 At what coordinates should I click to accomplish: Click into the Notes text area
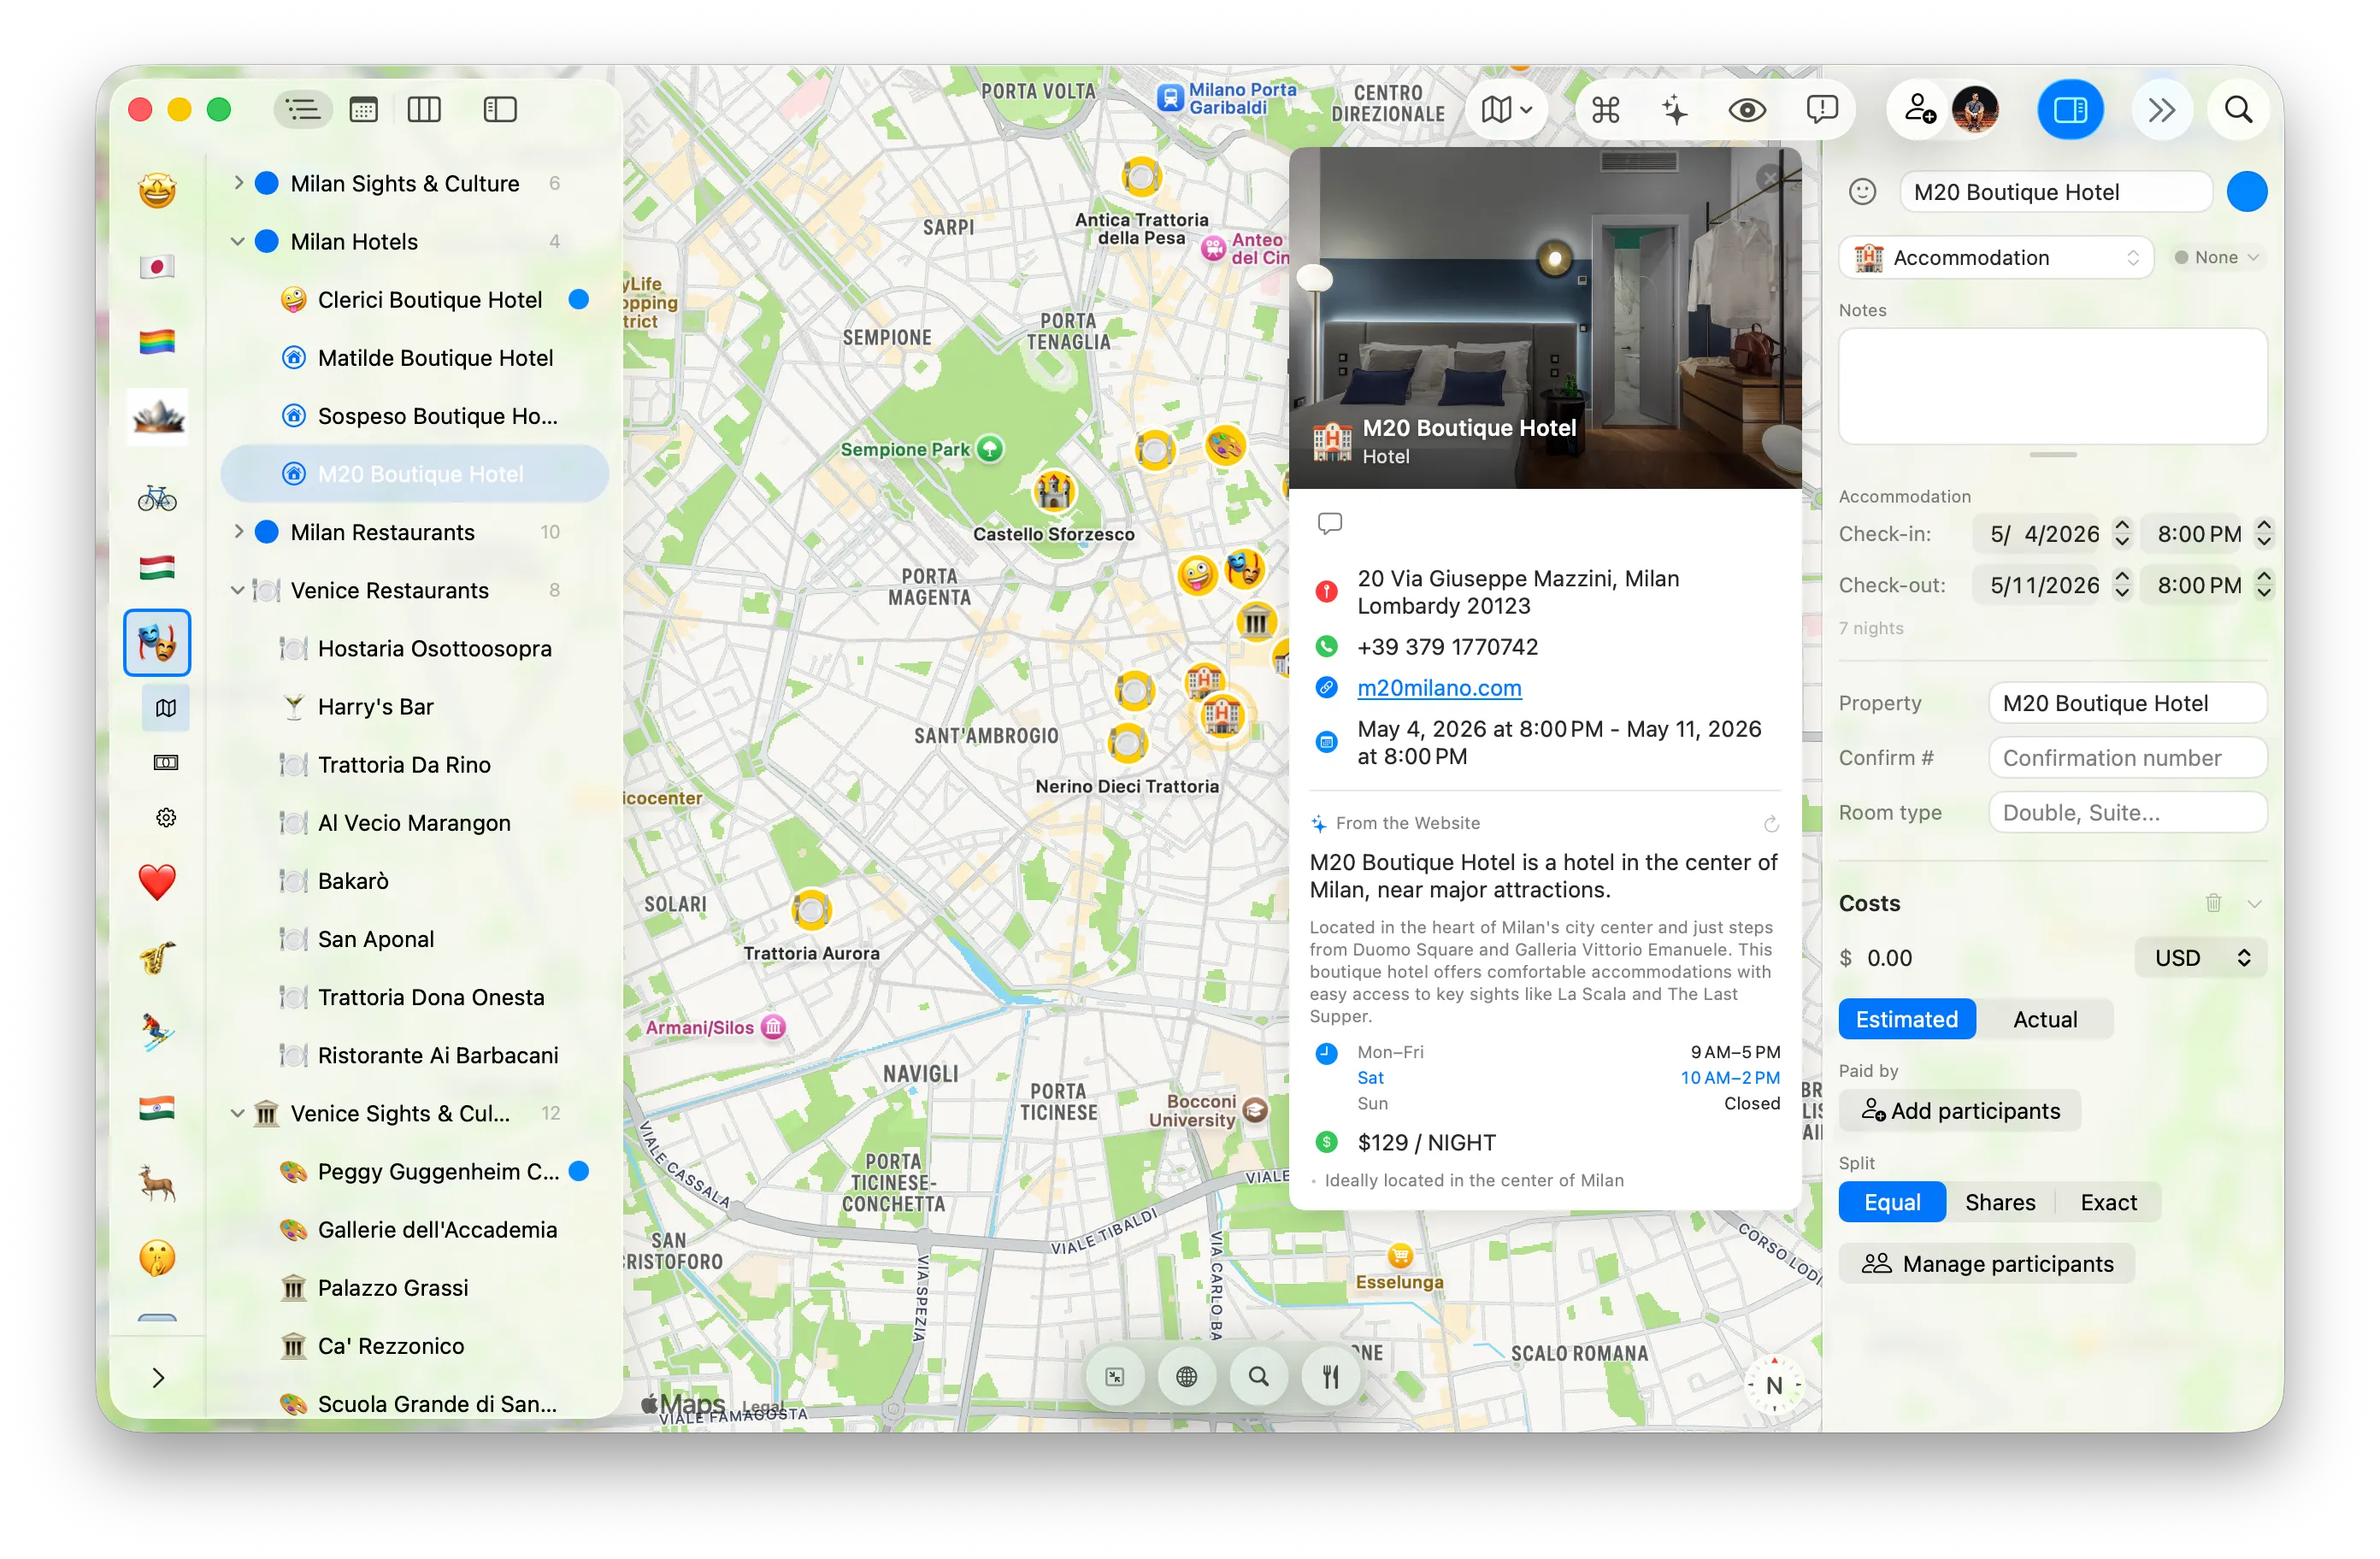click(2052, 386)
